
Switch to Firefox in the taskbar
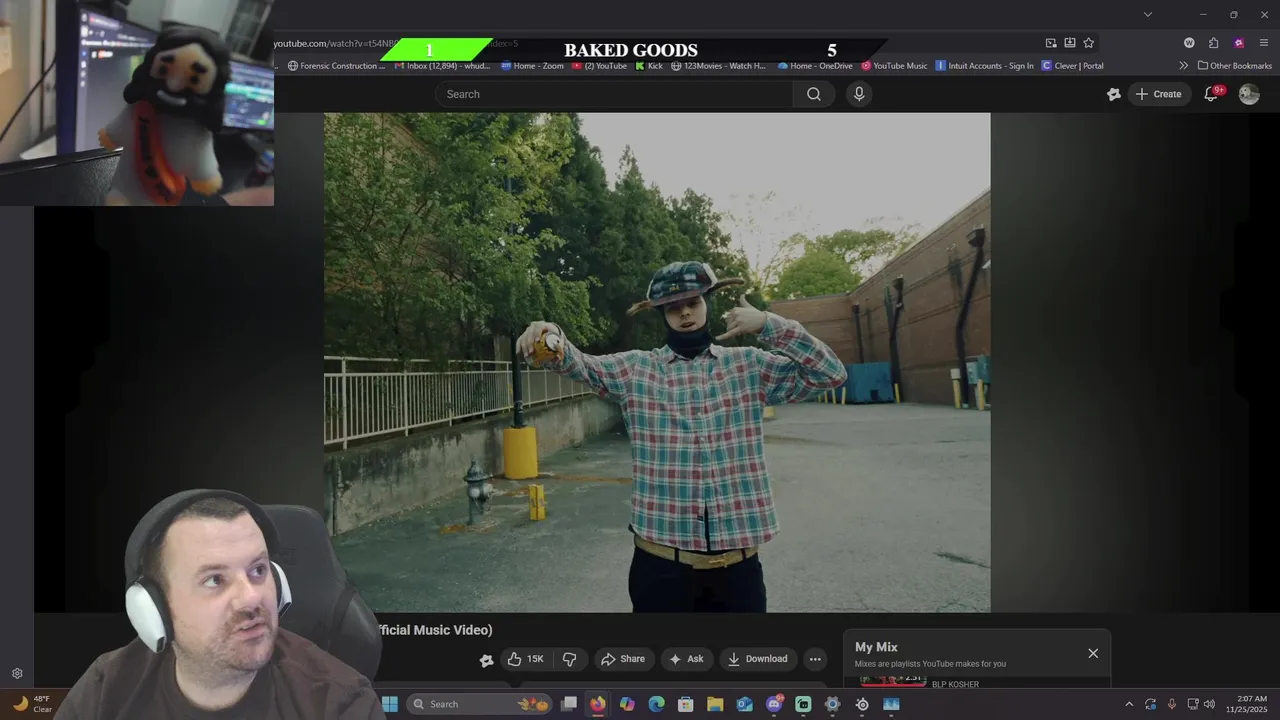point(598,704)
